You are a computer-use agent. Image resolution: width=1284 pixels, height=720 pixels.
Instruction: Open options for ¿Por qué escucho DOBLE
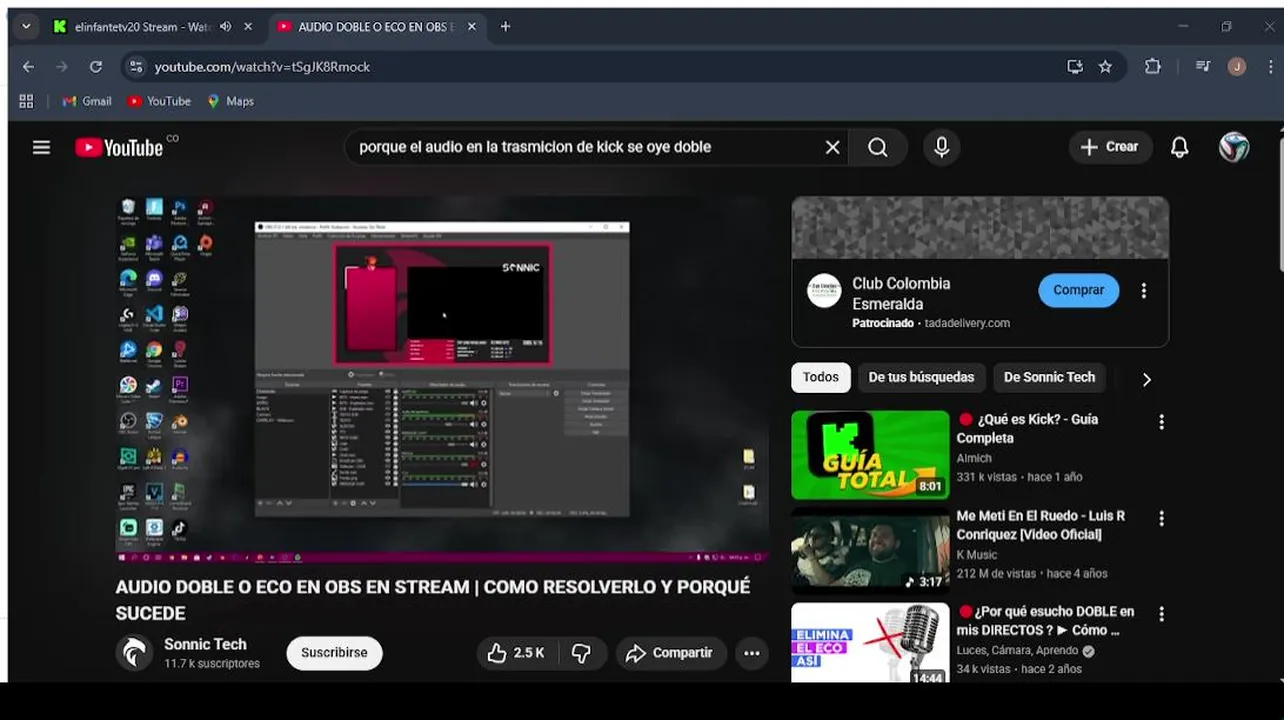click(x=1161, y=614)
